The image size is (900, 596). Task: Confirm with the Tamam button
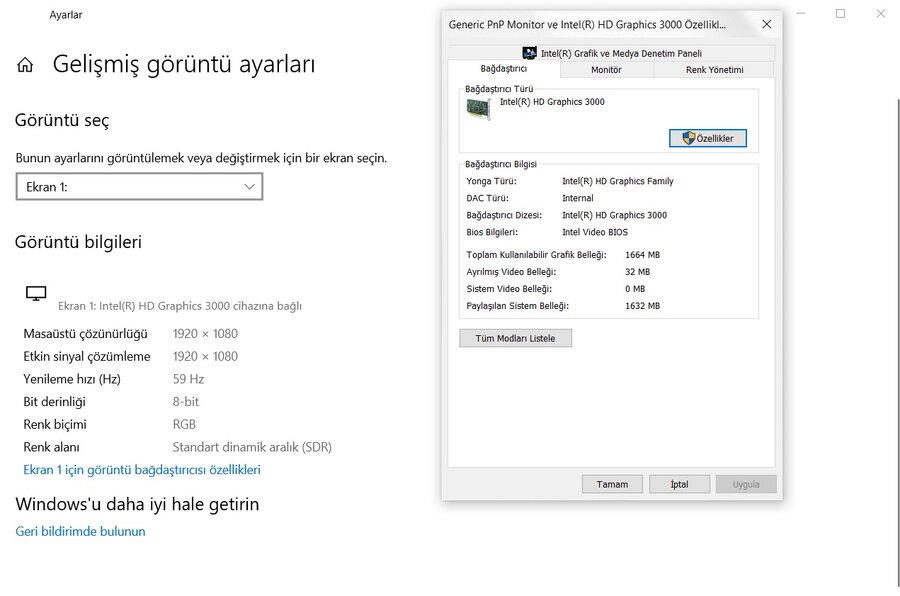(x=612, y=484)
